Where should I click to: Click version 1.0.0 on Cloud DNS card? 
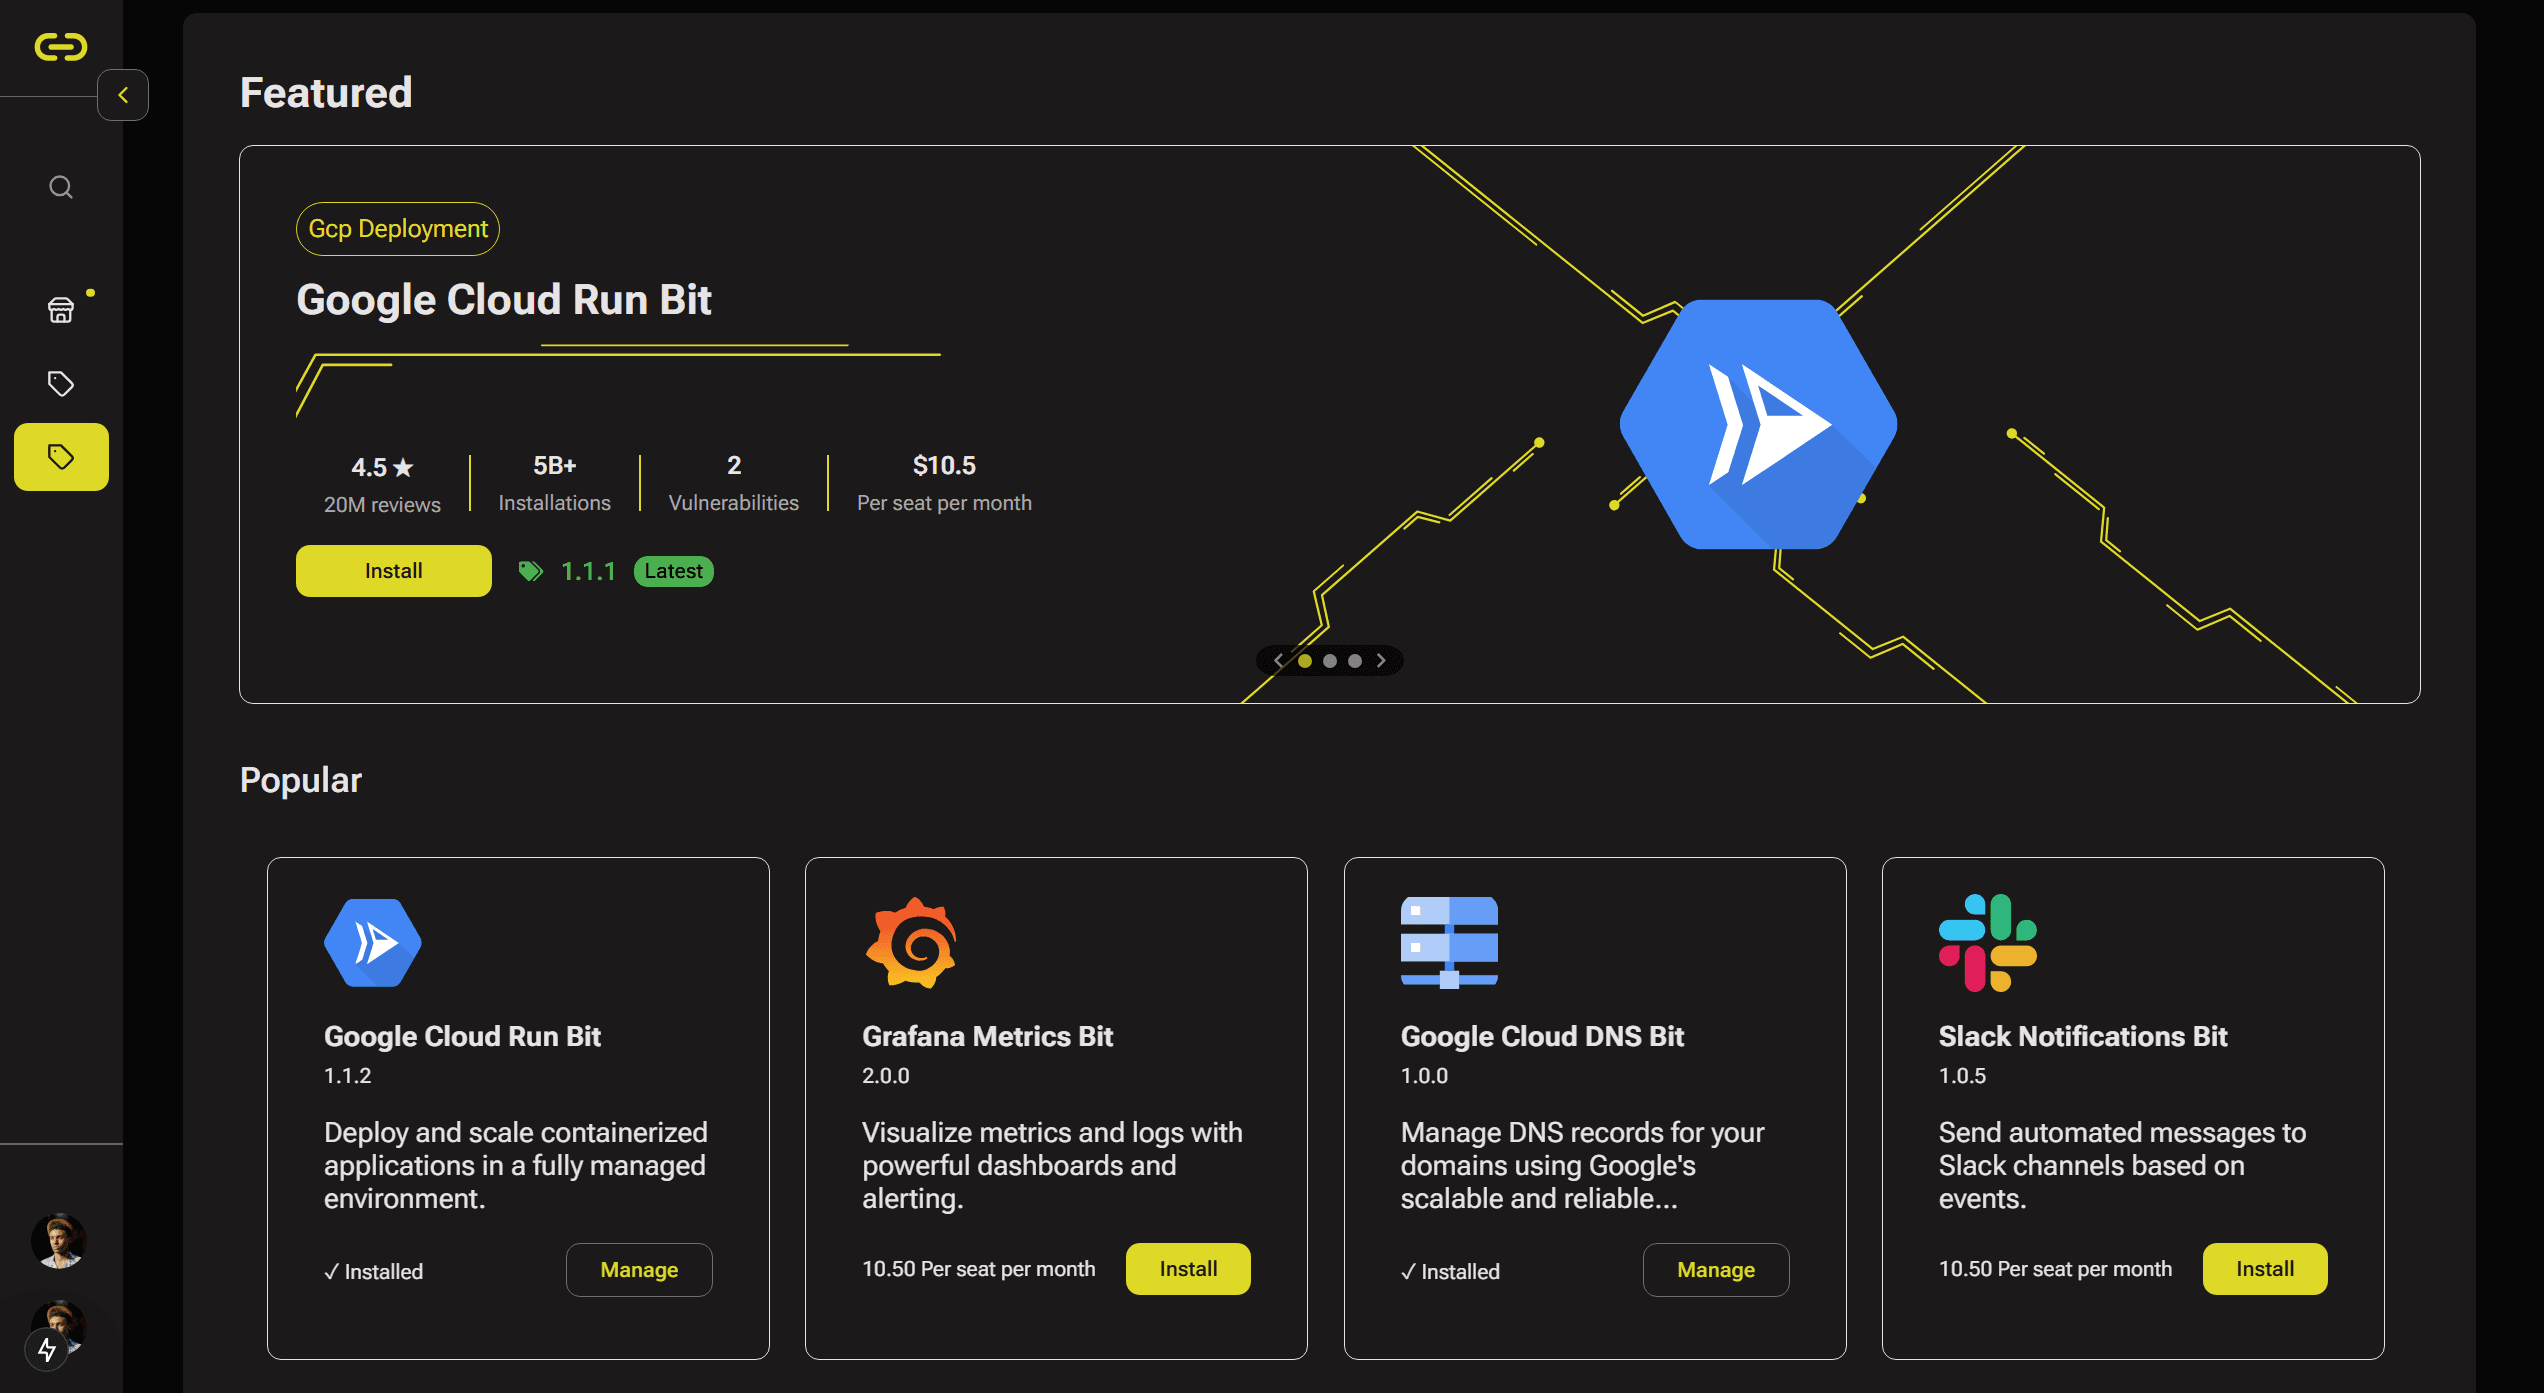[x=1424, y=1076]
